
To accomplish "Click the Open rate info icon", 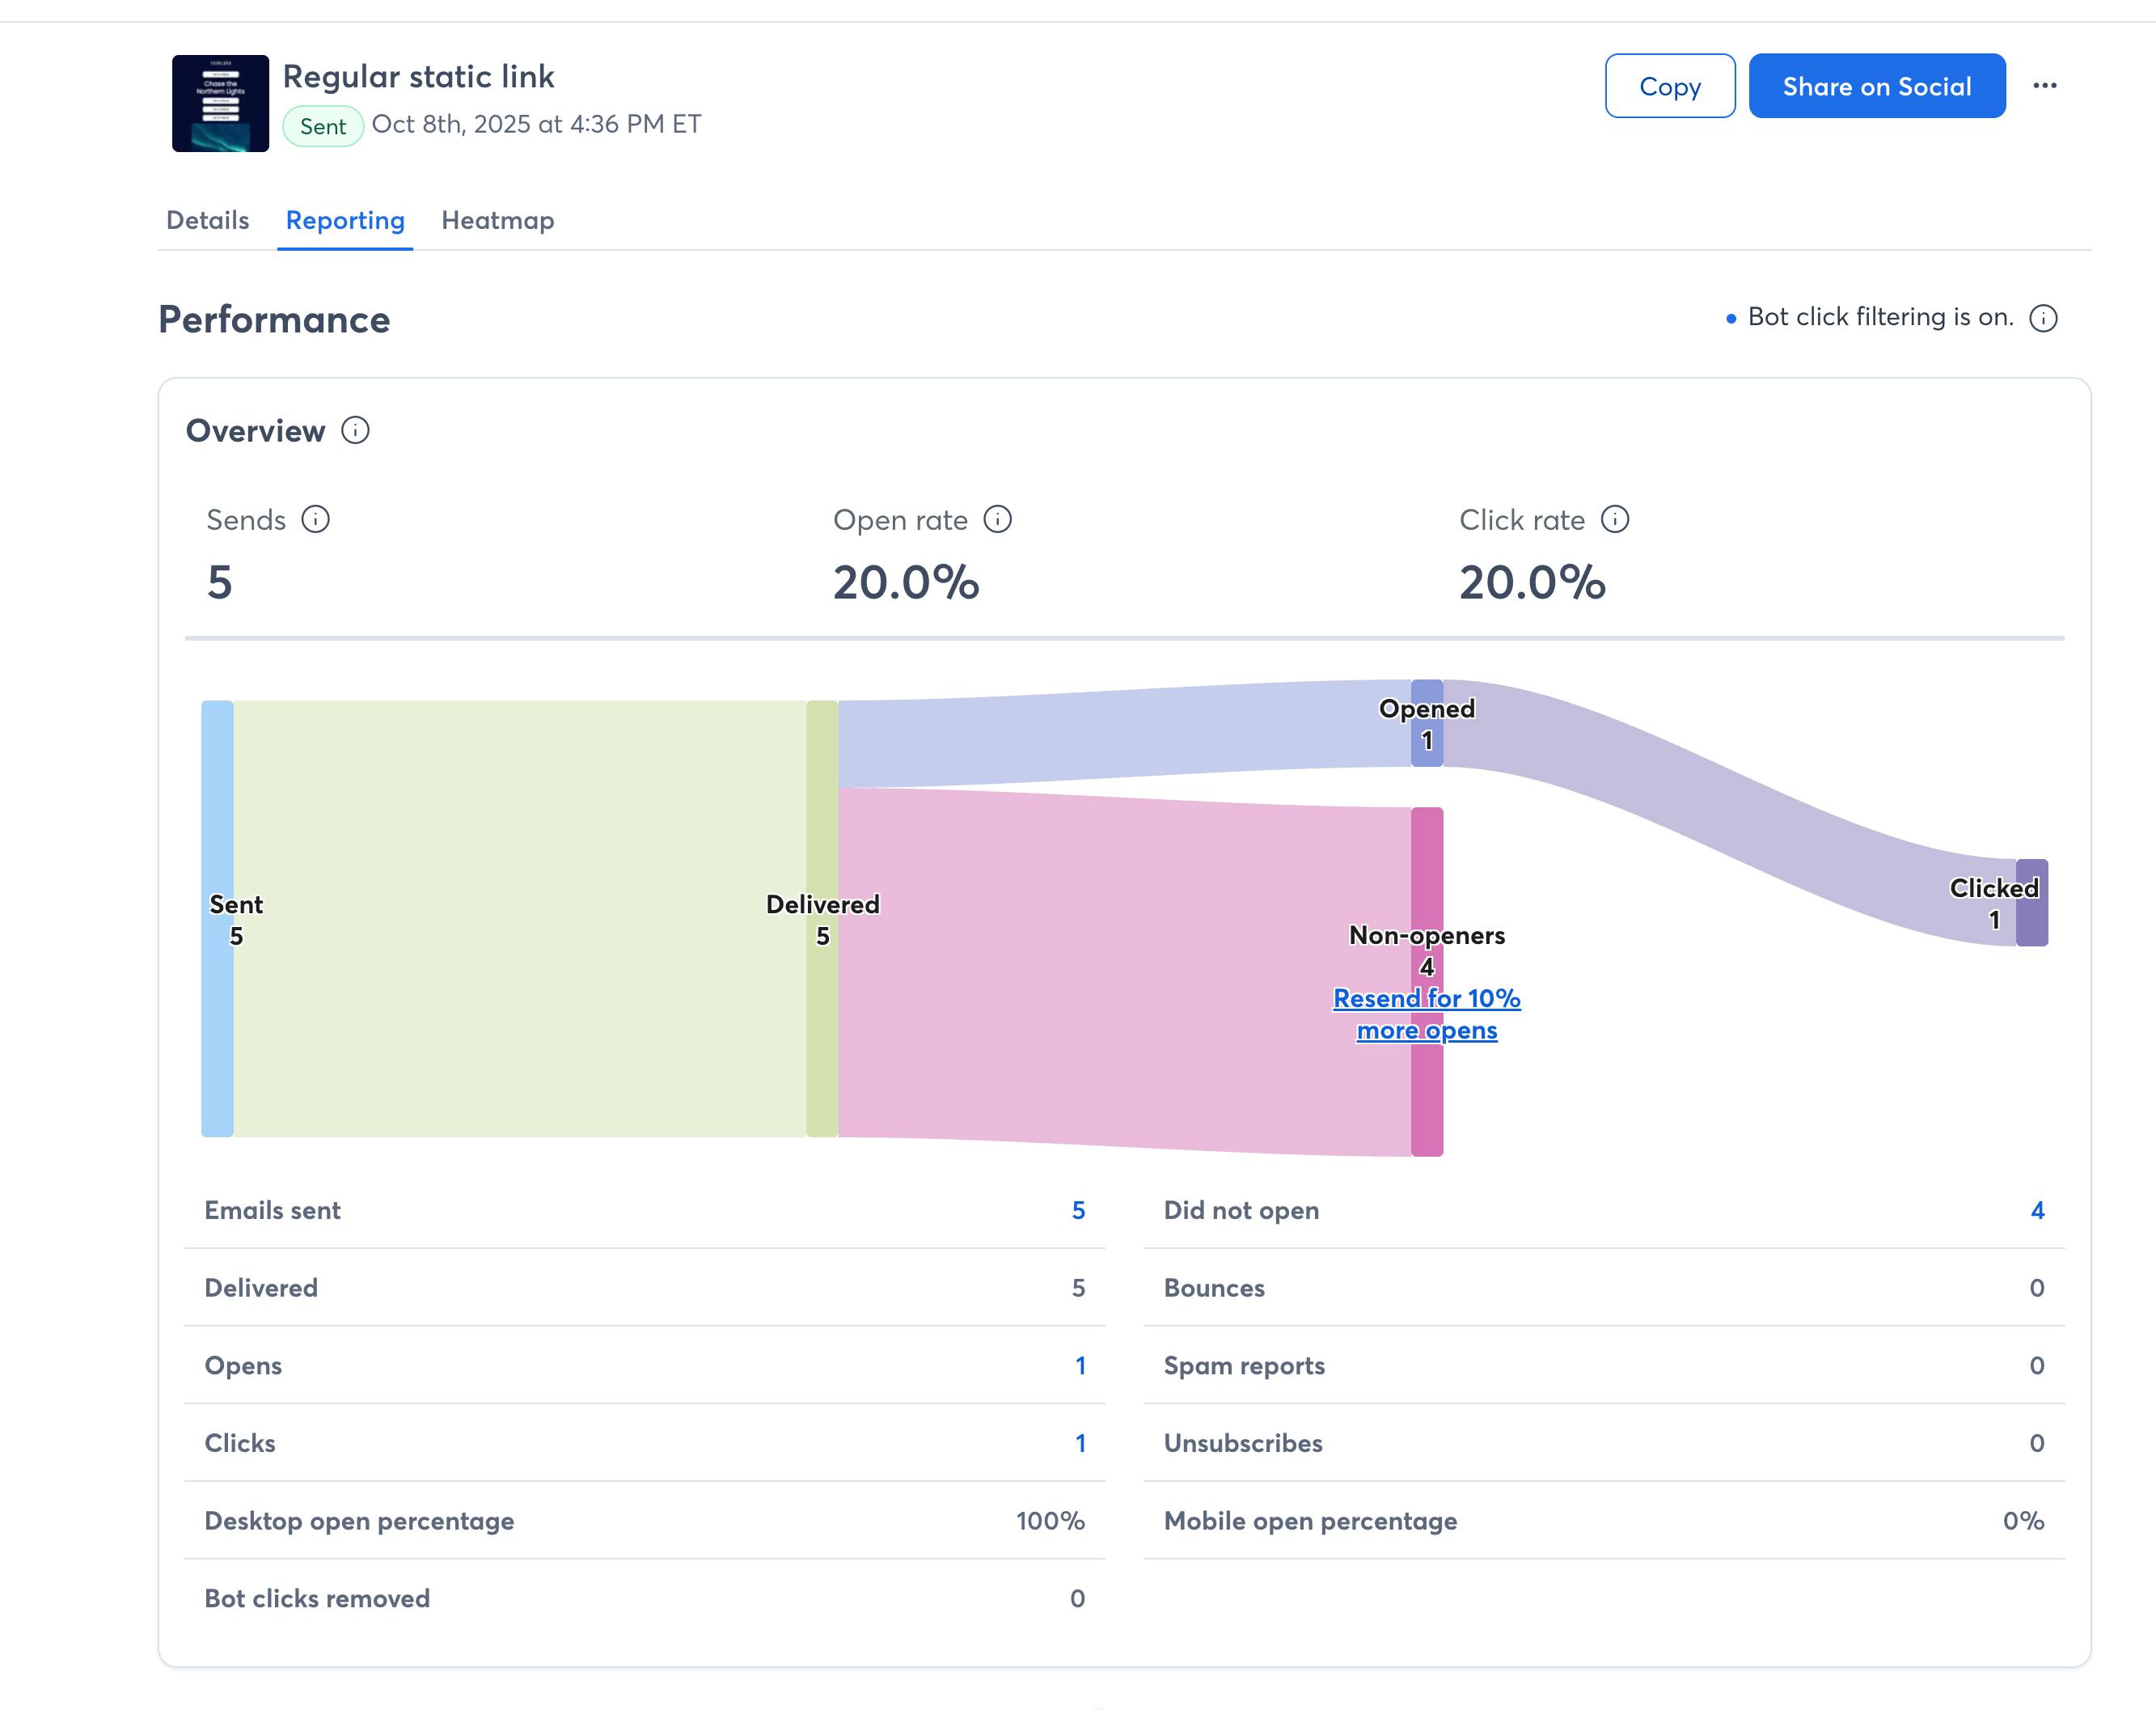I will 997,519.
